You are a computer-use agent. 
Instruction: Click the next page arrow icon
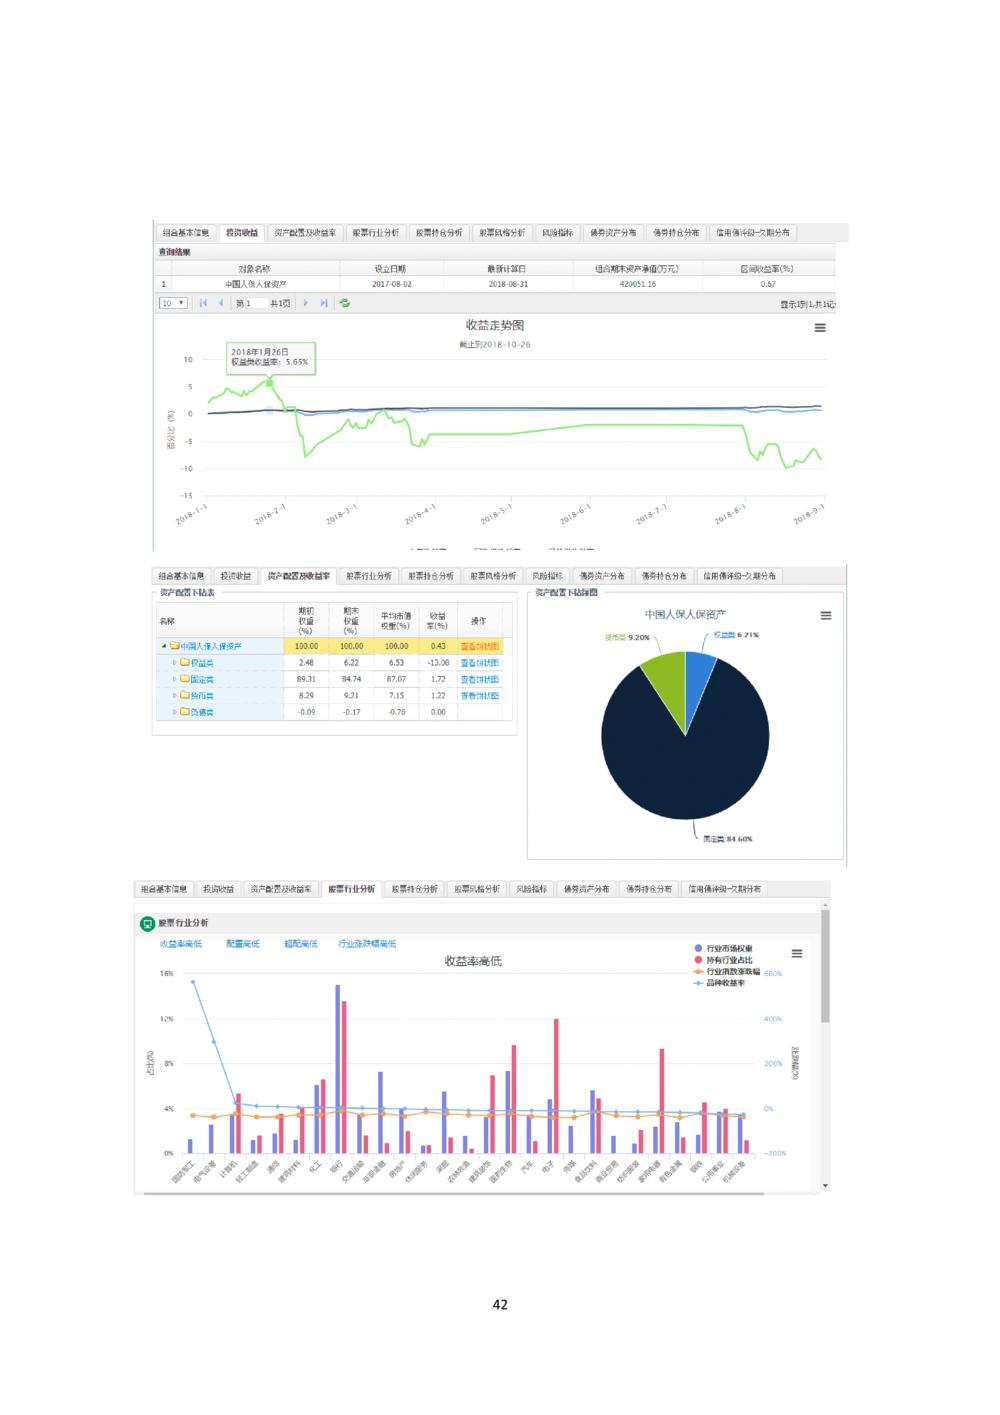point(306,303)
